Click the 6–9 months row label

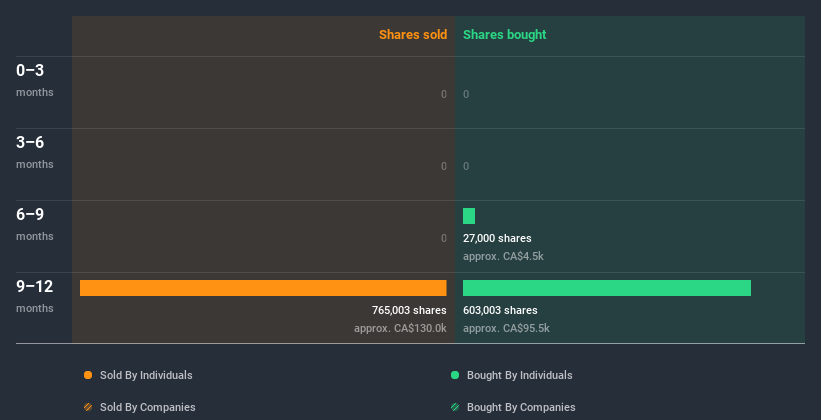click(35, 224)
